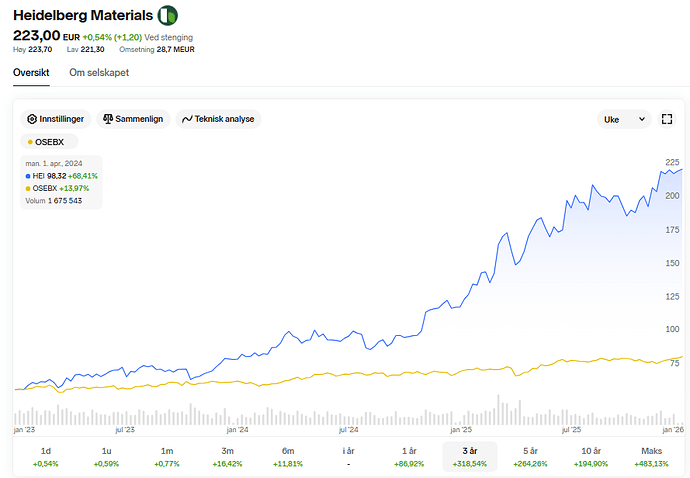Select the Maks time range

click(651, 457)
